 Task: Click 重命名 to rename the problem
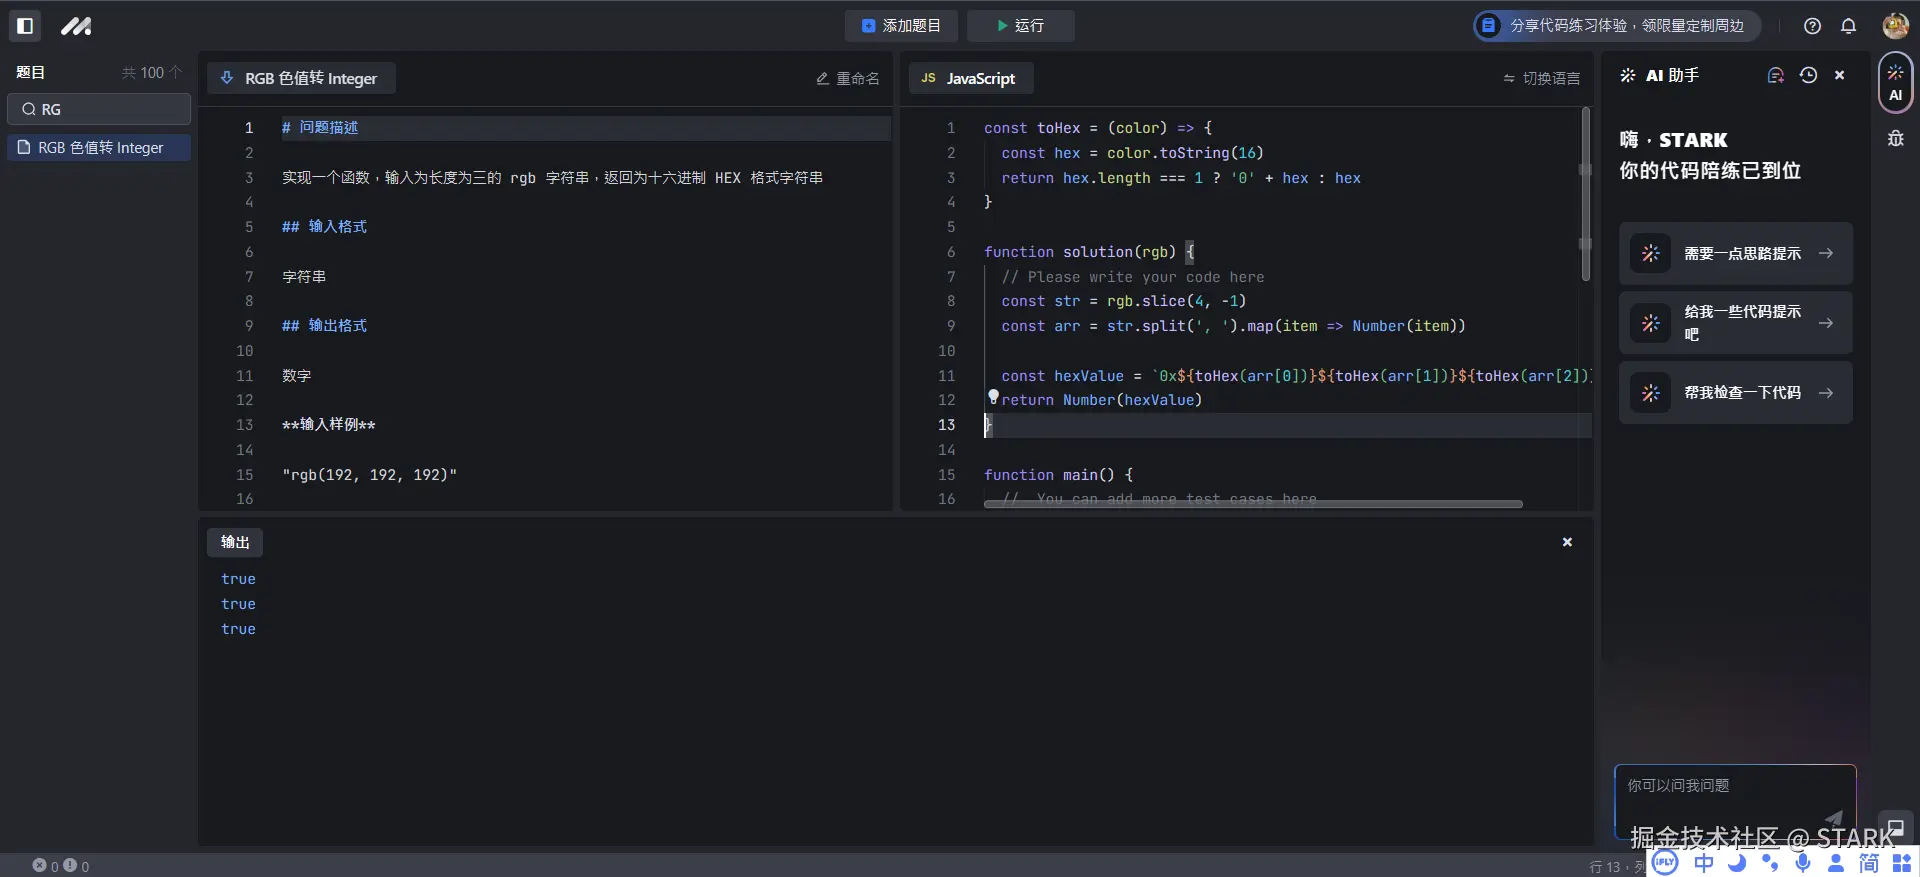[847, 78]
